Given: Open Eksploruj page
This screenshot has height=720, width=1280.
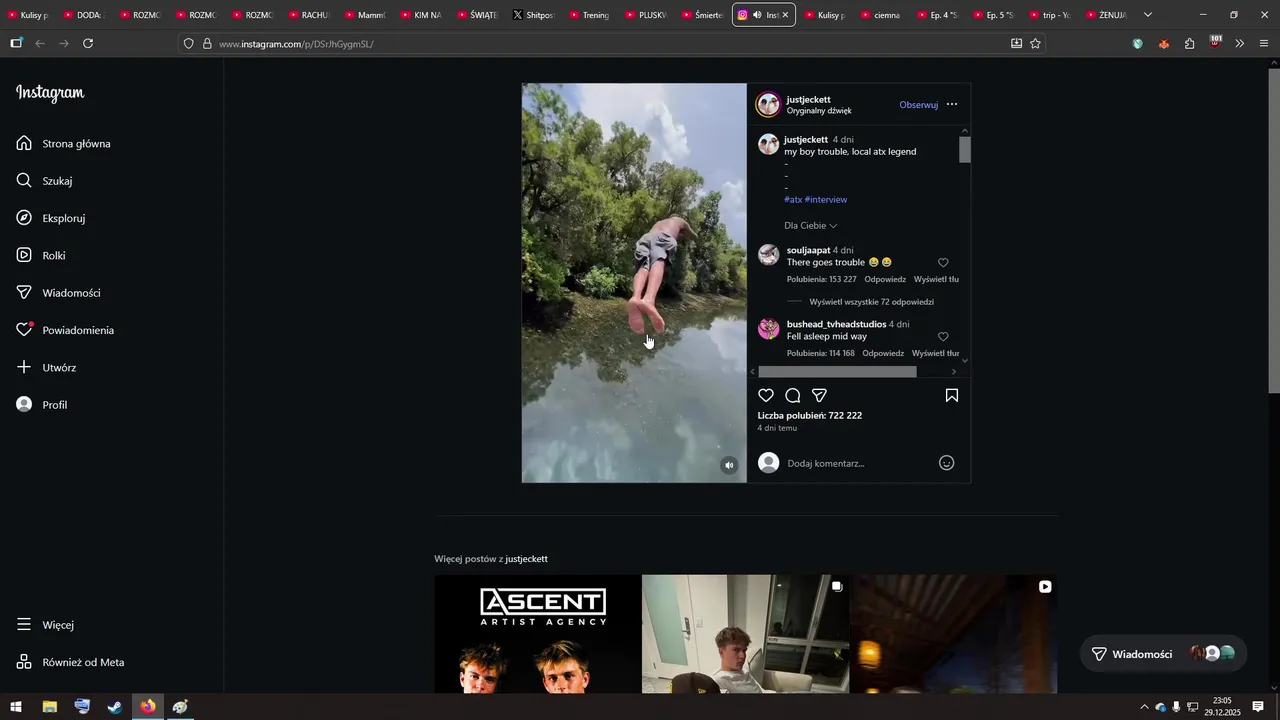Looking at the screenshot, I should click(x=51, y=218).
